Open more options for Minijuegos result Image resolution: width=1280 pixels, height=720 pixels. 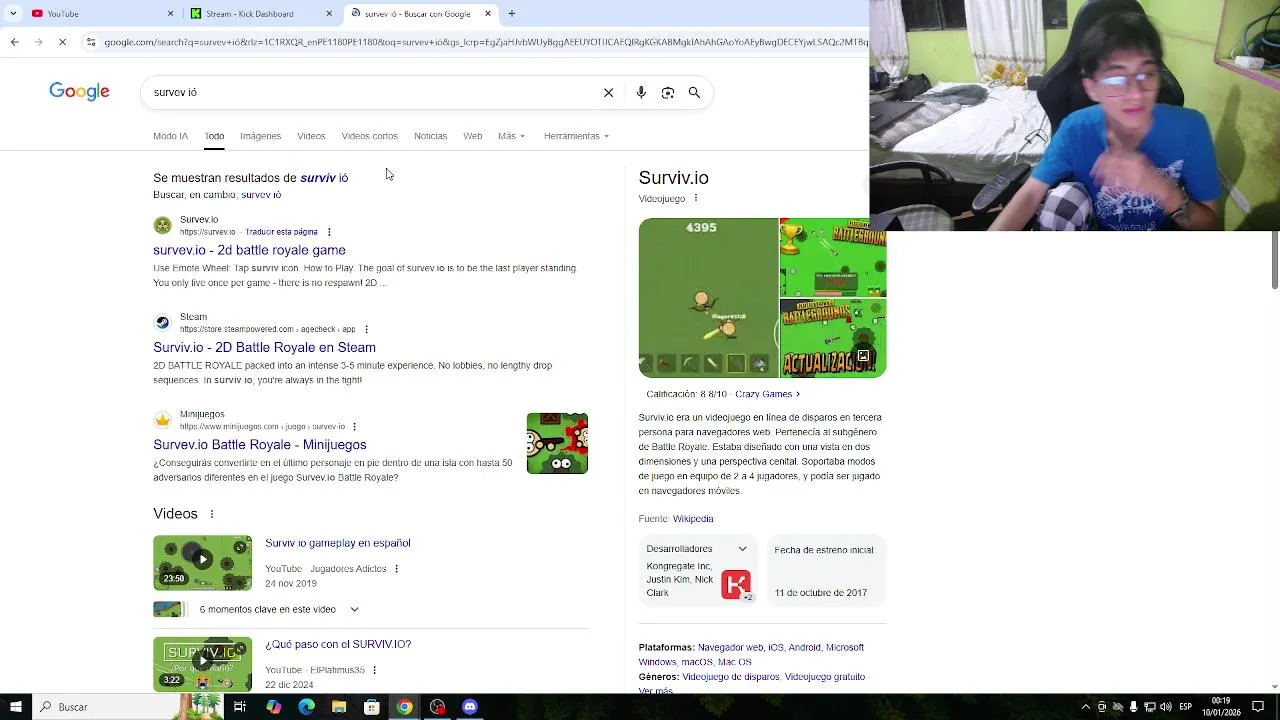[x=354, y=427]
